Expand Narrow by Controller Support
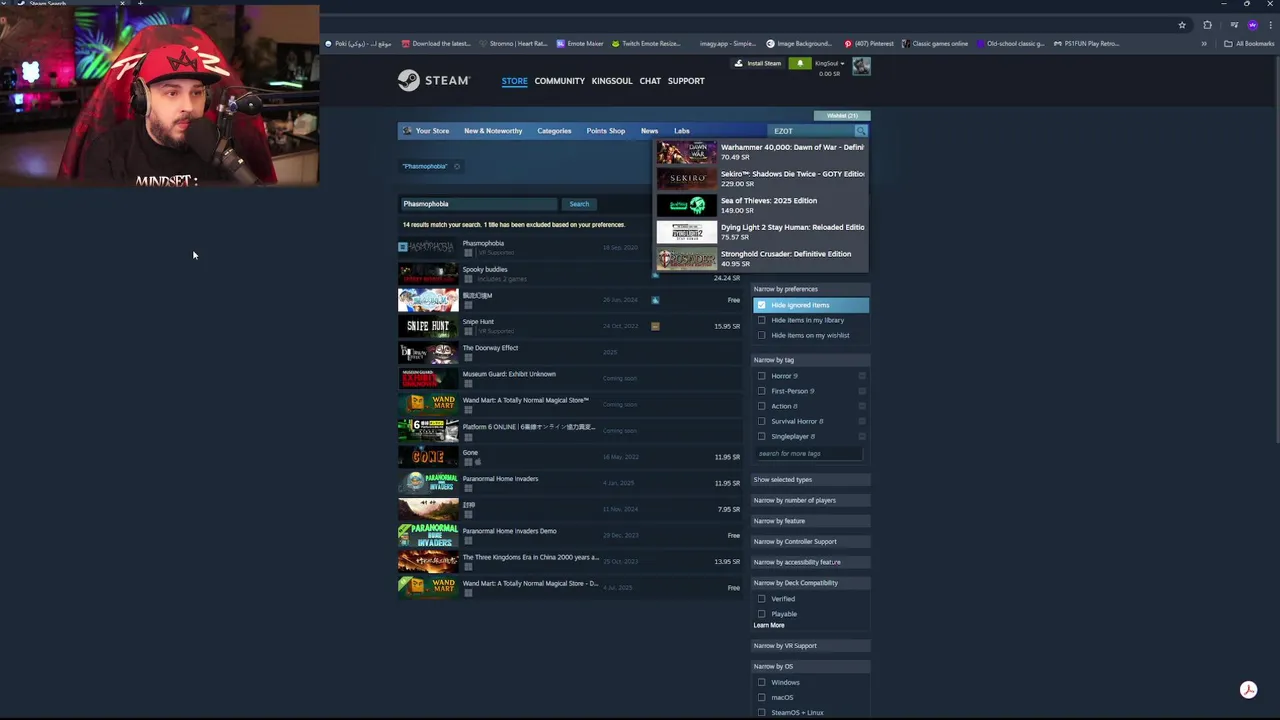Image resolution: width=1280 pixels, height=720 pixels. click(811, 542)
